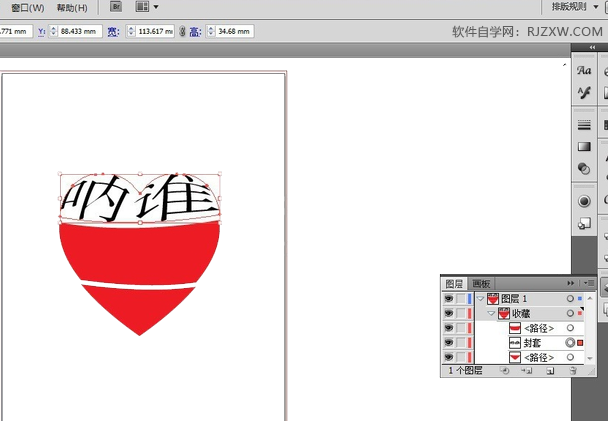This screenshot has width=608, height=421.
Task: Click create new sublayer icon
Action: click(527, 371)
